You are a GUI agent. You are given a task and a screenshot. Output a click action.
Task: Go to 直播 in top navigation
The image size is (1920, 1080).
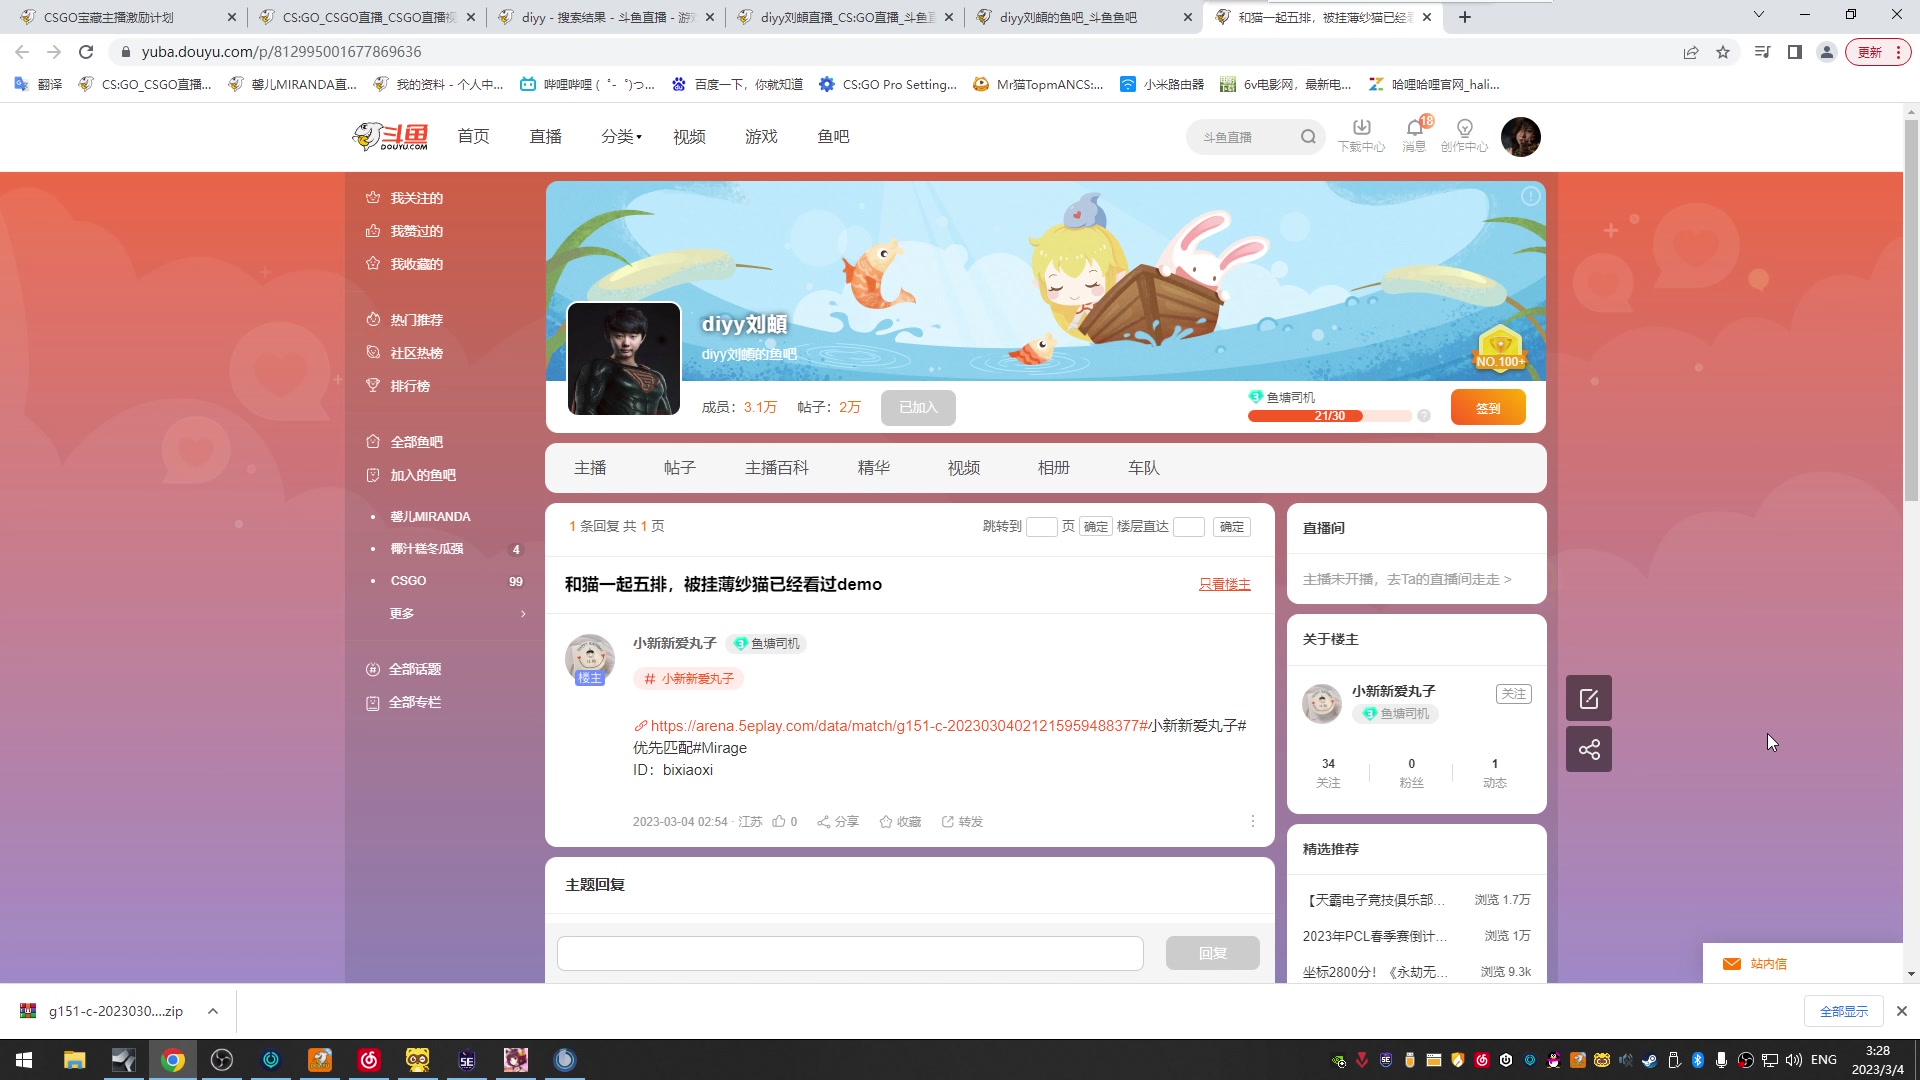coord(546,137)
